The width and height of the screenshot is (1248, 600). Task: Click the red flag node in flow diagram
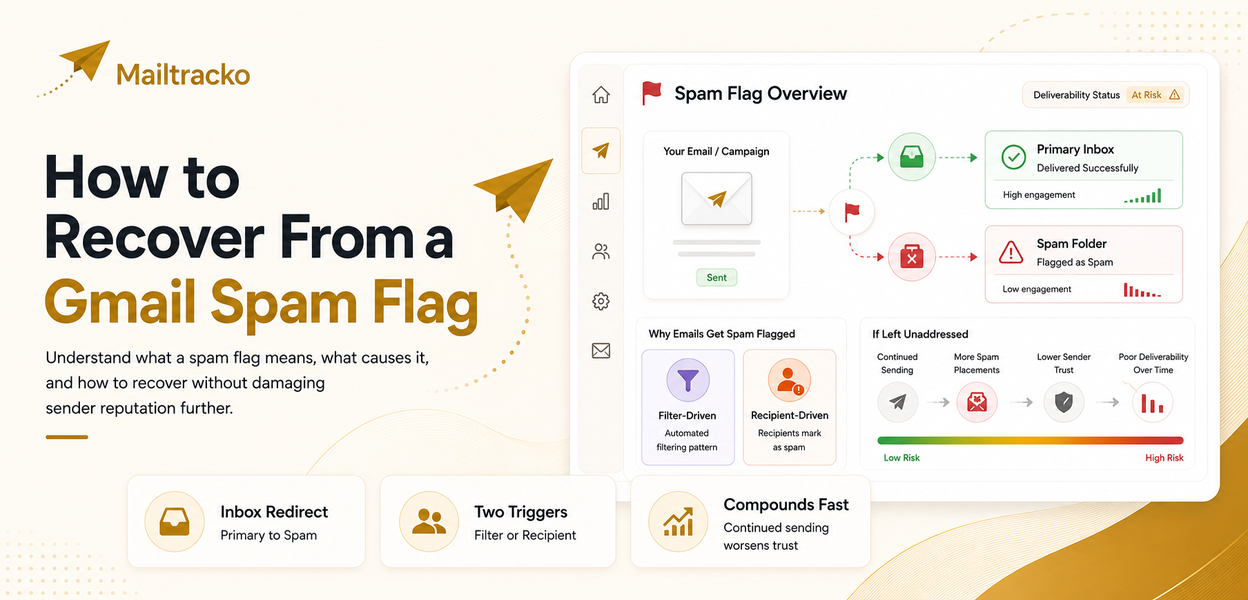852,211
